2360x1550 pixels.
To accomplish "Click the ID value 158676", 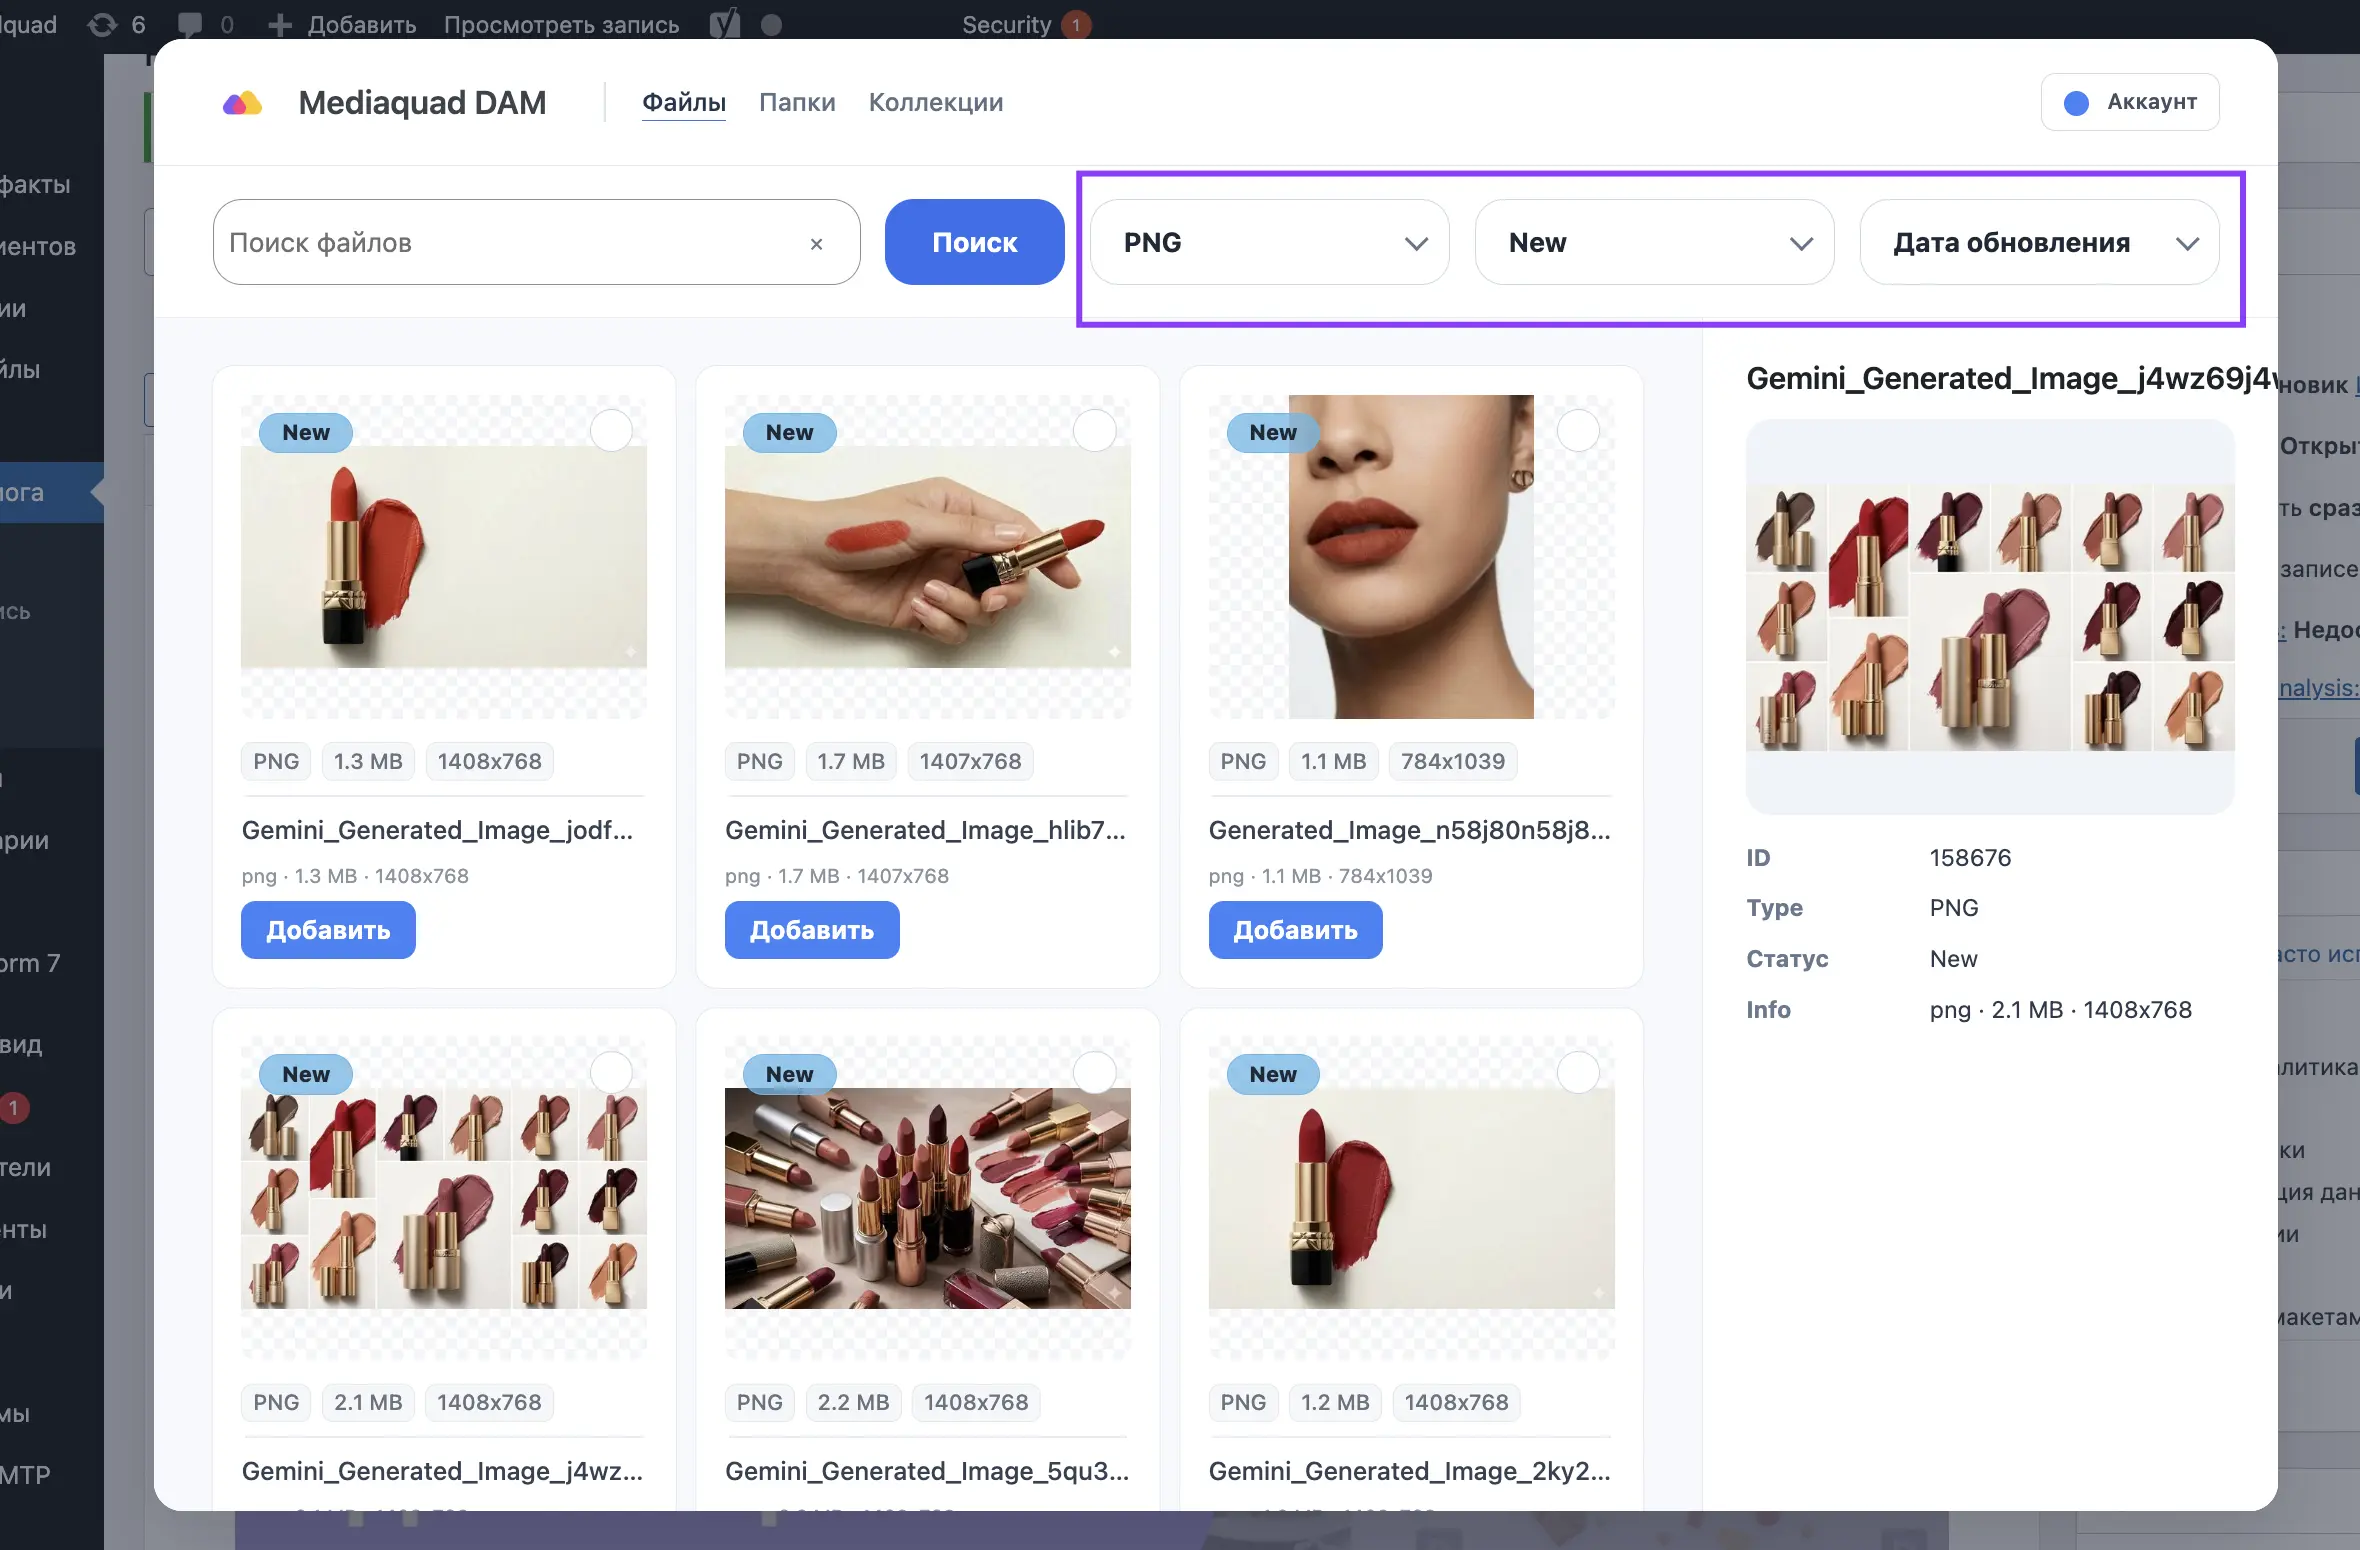I will 1970,858.
